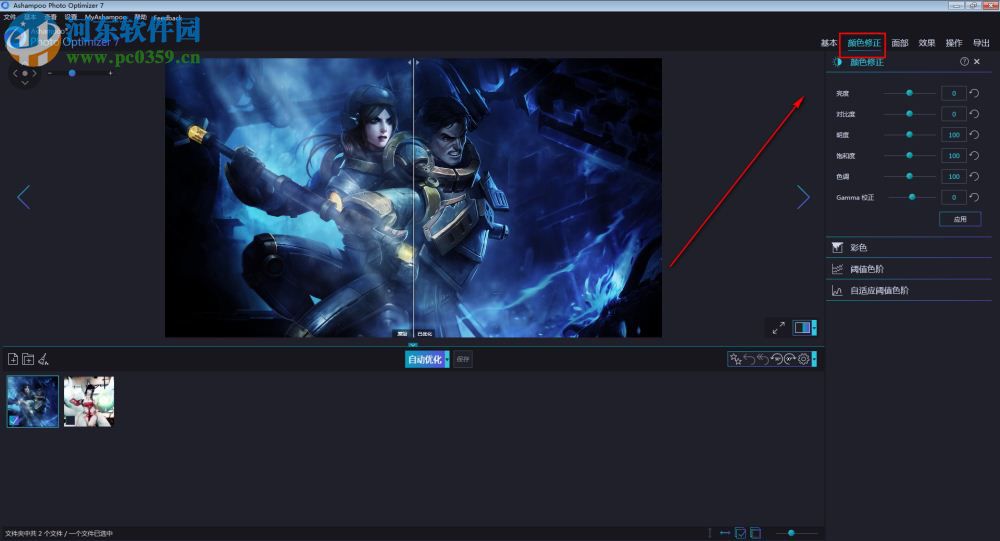Click the 对比度 slider handle
The height and width of the screenshot is (541, 1000).
(x=909, y=114)
